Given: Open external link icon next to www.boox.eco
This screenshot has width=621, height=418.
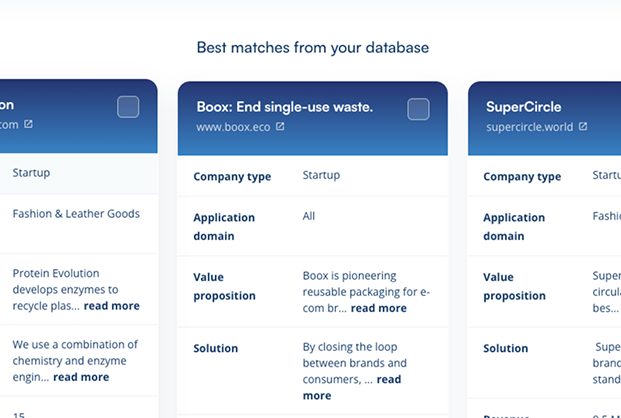Looking at the screenshot, I should (x=280, y=126).
